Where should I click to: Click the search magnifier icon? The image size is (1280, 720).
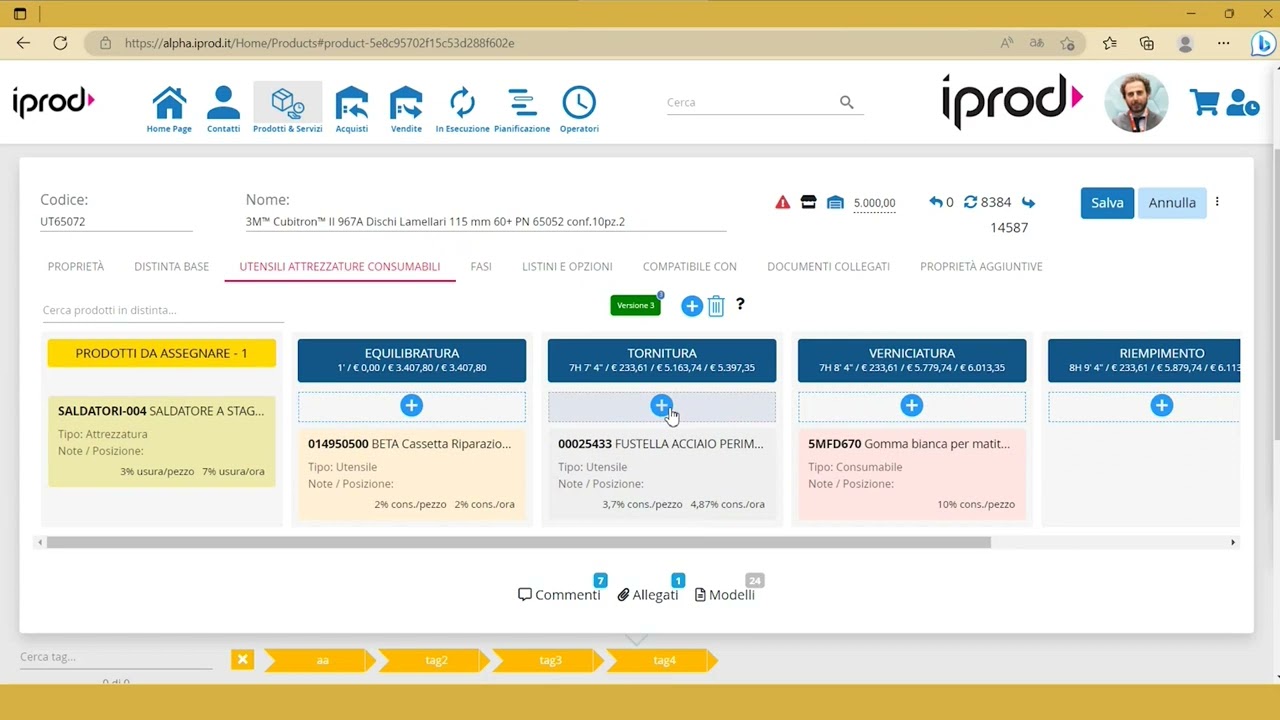click(846, 102)
